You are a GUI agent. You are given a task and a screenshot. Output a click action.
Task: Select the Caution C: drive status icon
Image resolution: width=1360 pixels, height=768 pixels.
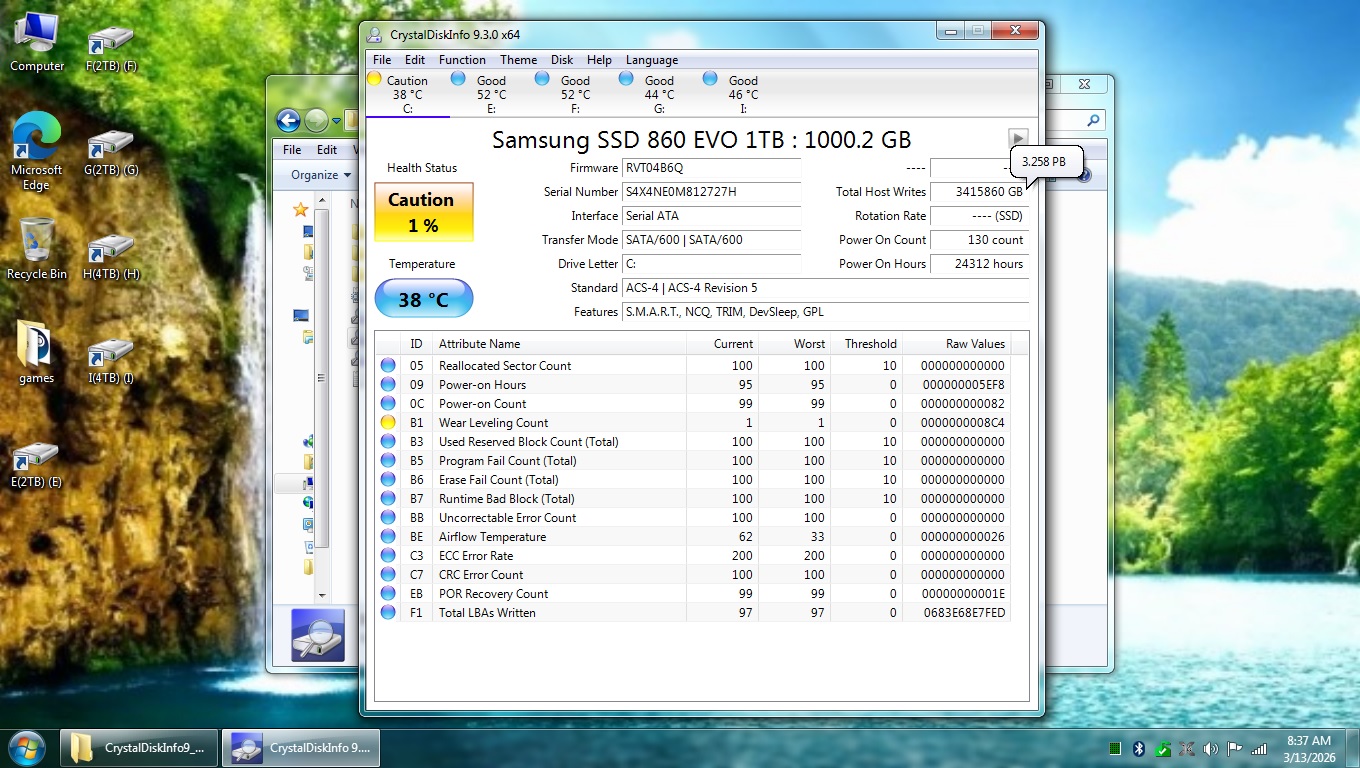(374, 79)
